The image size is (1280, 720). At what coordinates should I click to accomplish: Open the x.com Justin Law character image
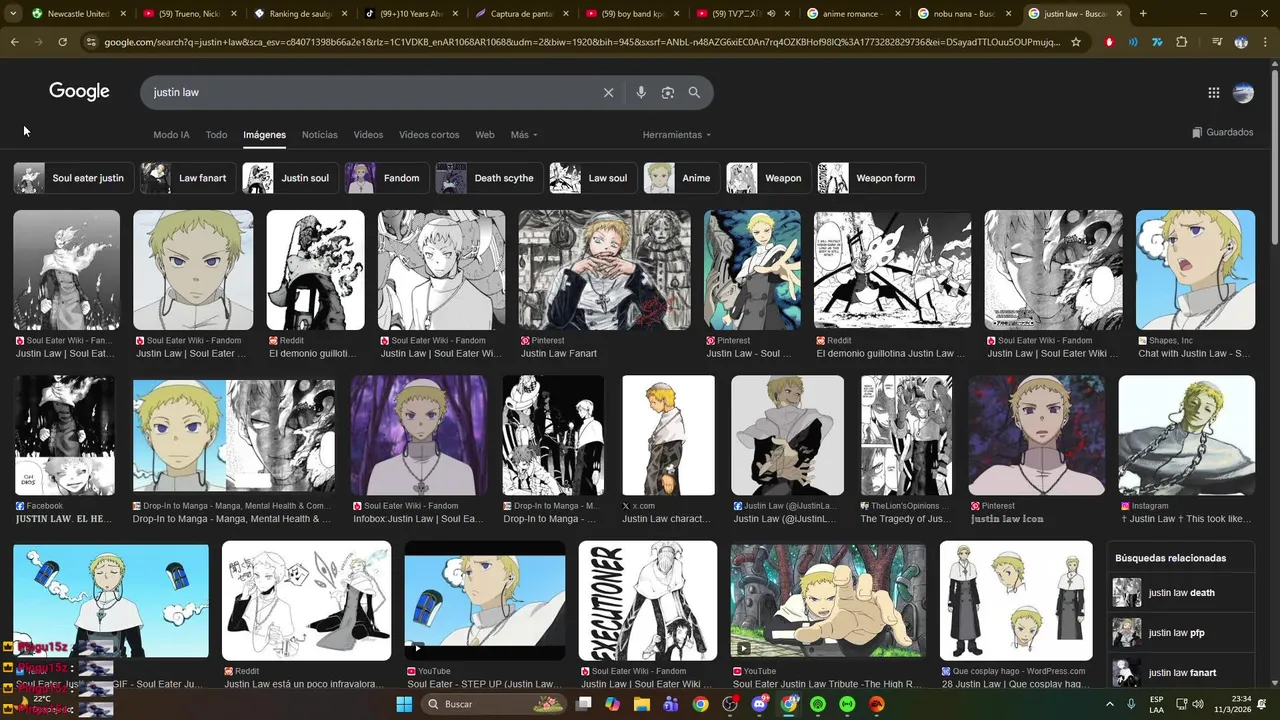pos(668,435)
